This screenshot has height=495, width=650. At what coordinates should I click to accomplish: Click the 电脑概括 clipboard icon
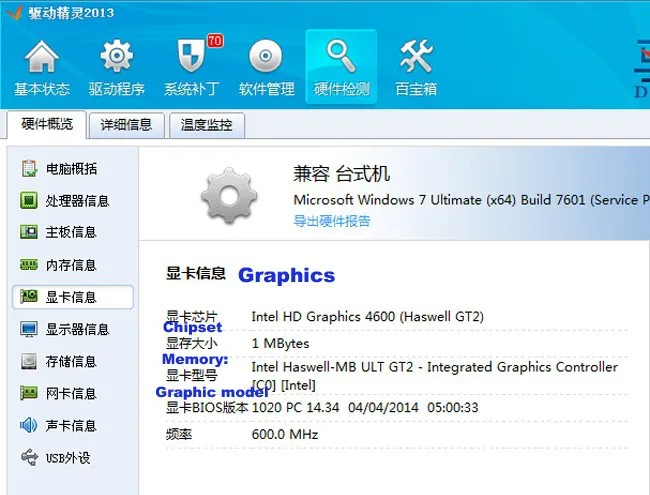click(29, 168)
